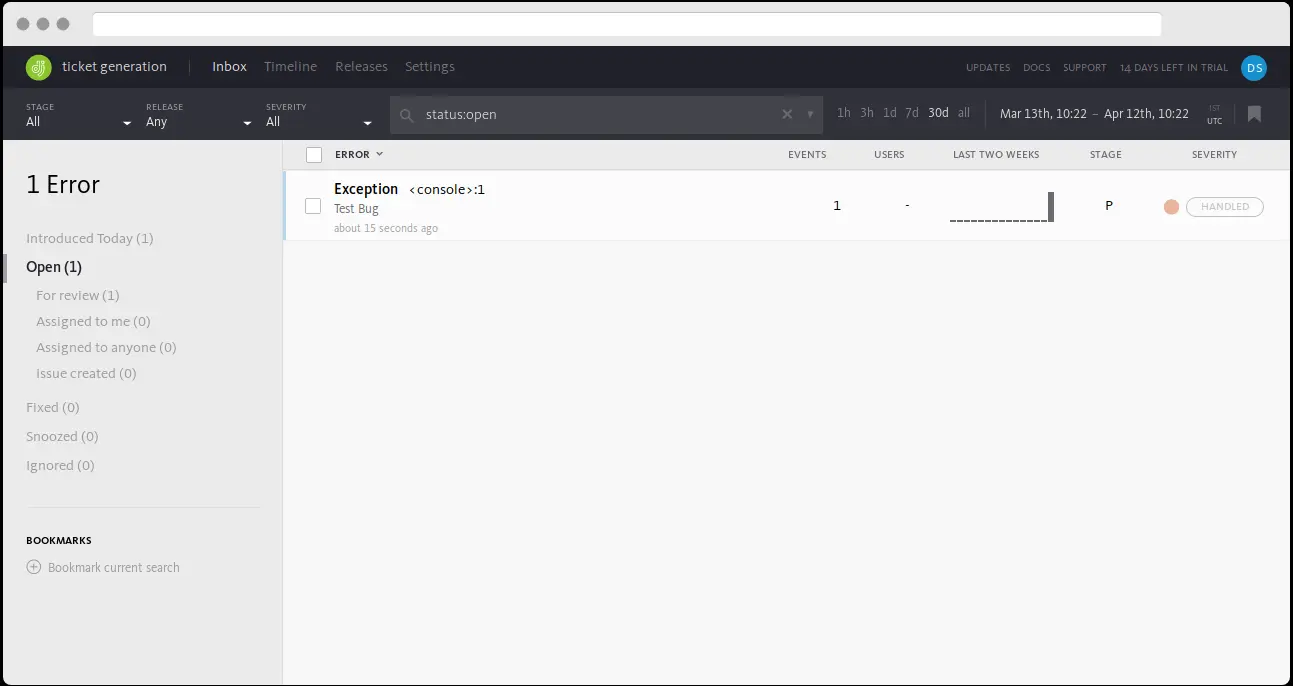
Task: Click the Test Bug error message
Action: tap(356, 209)
